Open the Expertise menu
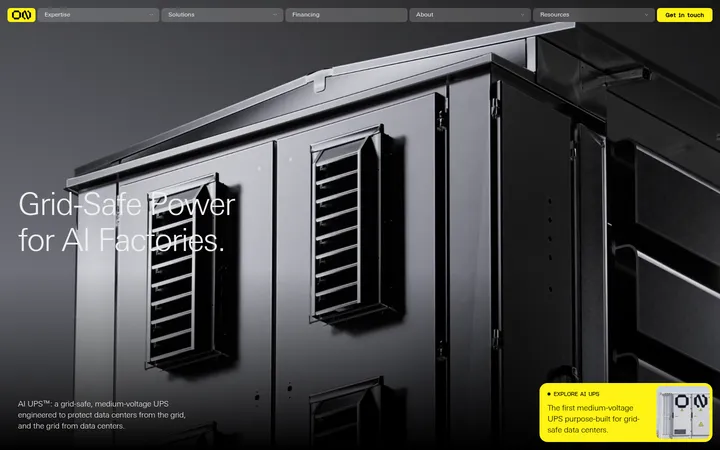The image size is (720, 450). [98, 15]
